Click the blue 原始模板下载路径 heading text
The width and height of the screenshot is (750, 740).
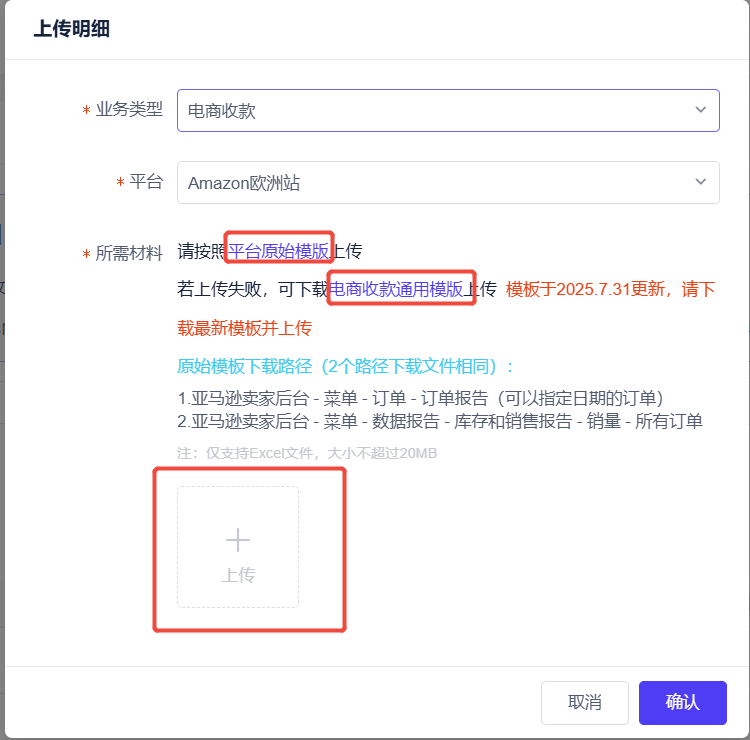[x=346, y=366]
